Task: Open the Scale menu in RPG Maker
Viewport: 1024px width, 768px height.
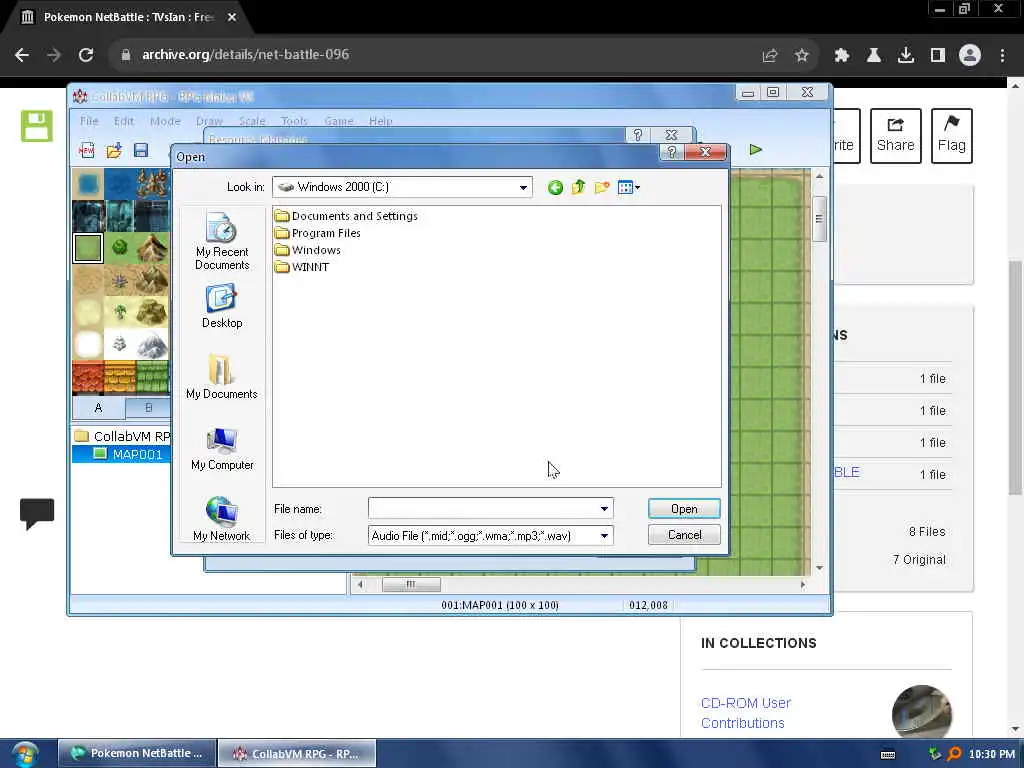Action: pyautogui.click(x=251, y=121)
